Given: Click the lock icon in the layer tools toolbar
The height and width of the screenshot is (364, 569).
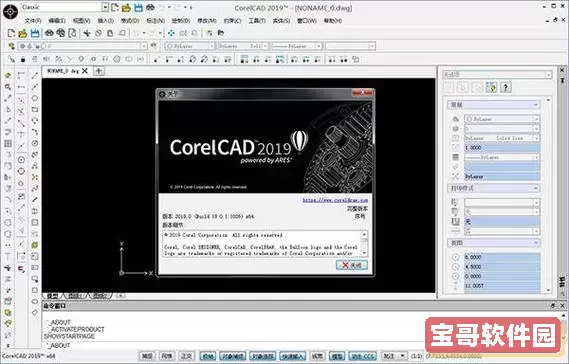Looking at the screenshot, I should coord(23,59).
